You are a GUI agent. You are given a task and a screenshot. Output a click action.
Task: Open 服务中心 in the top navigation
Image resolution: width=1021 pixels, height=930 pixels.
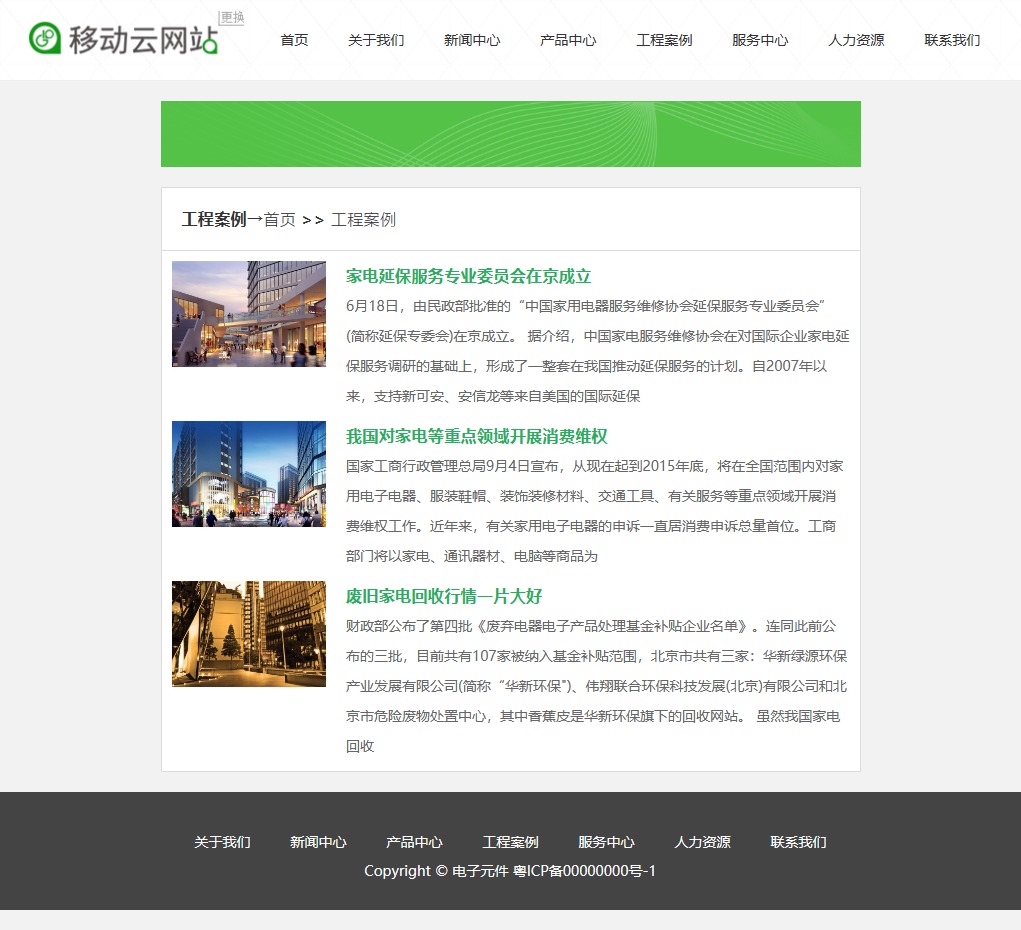pos(760,41)
